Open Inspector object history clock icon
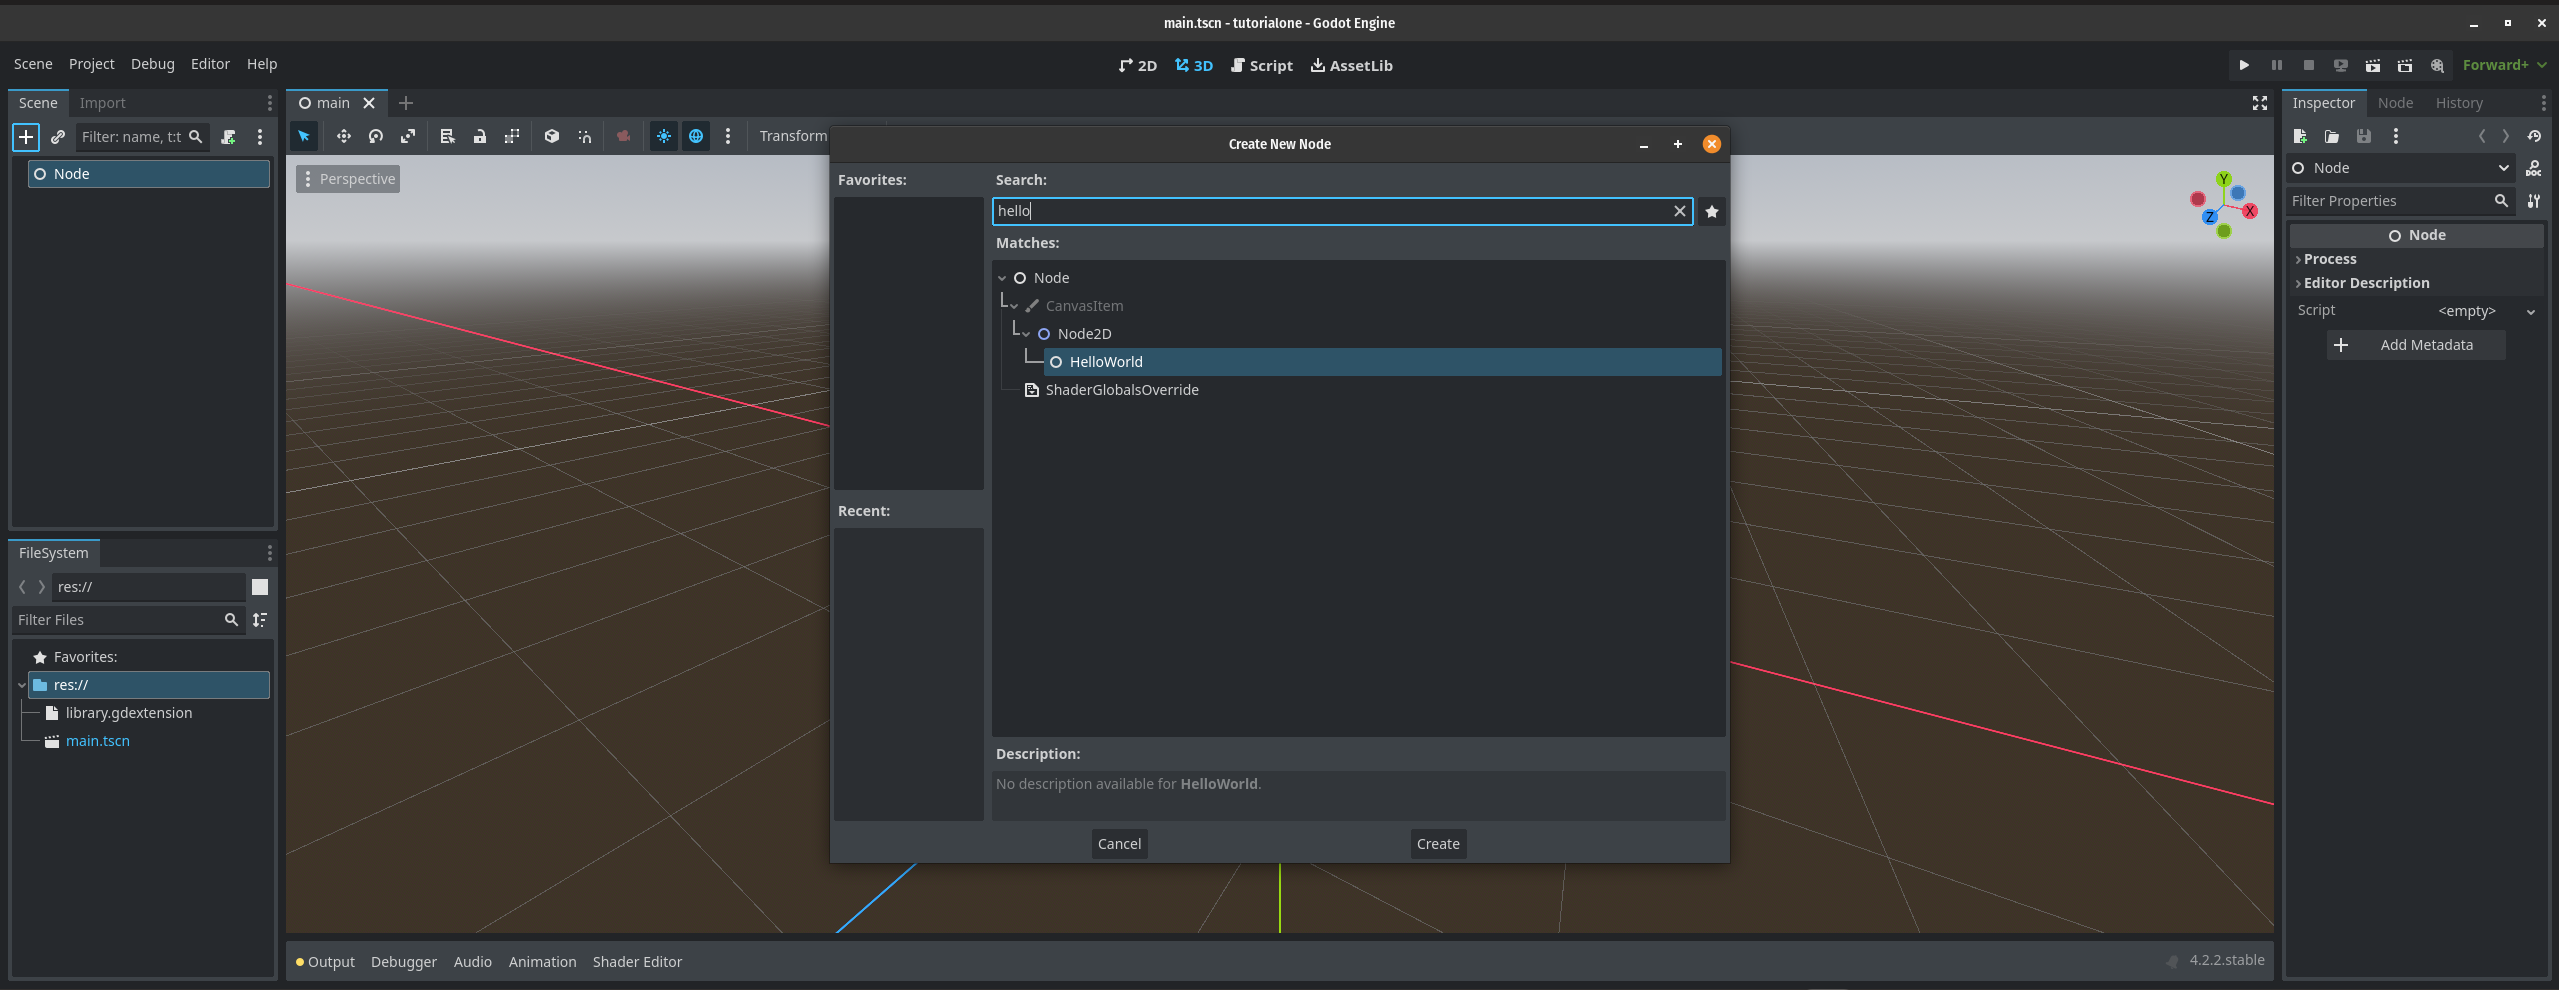Image resolution: width=2559 pixels, height=990 pixels. pyautogui.click(x=2534, y=136)
